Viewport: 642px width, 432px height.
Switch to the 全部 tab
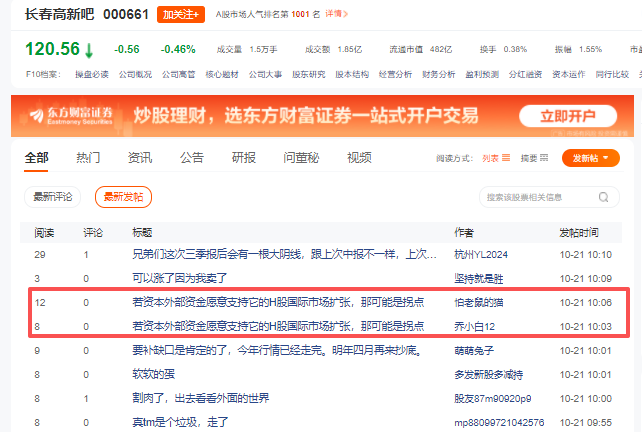tap(36, 158)
